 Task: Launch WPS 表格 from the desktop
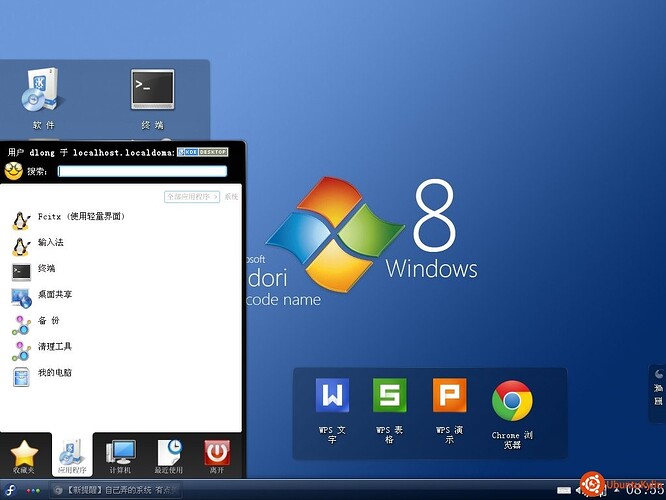(x=389, y=410)
